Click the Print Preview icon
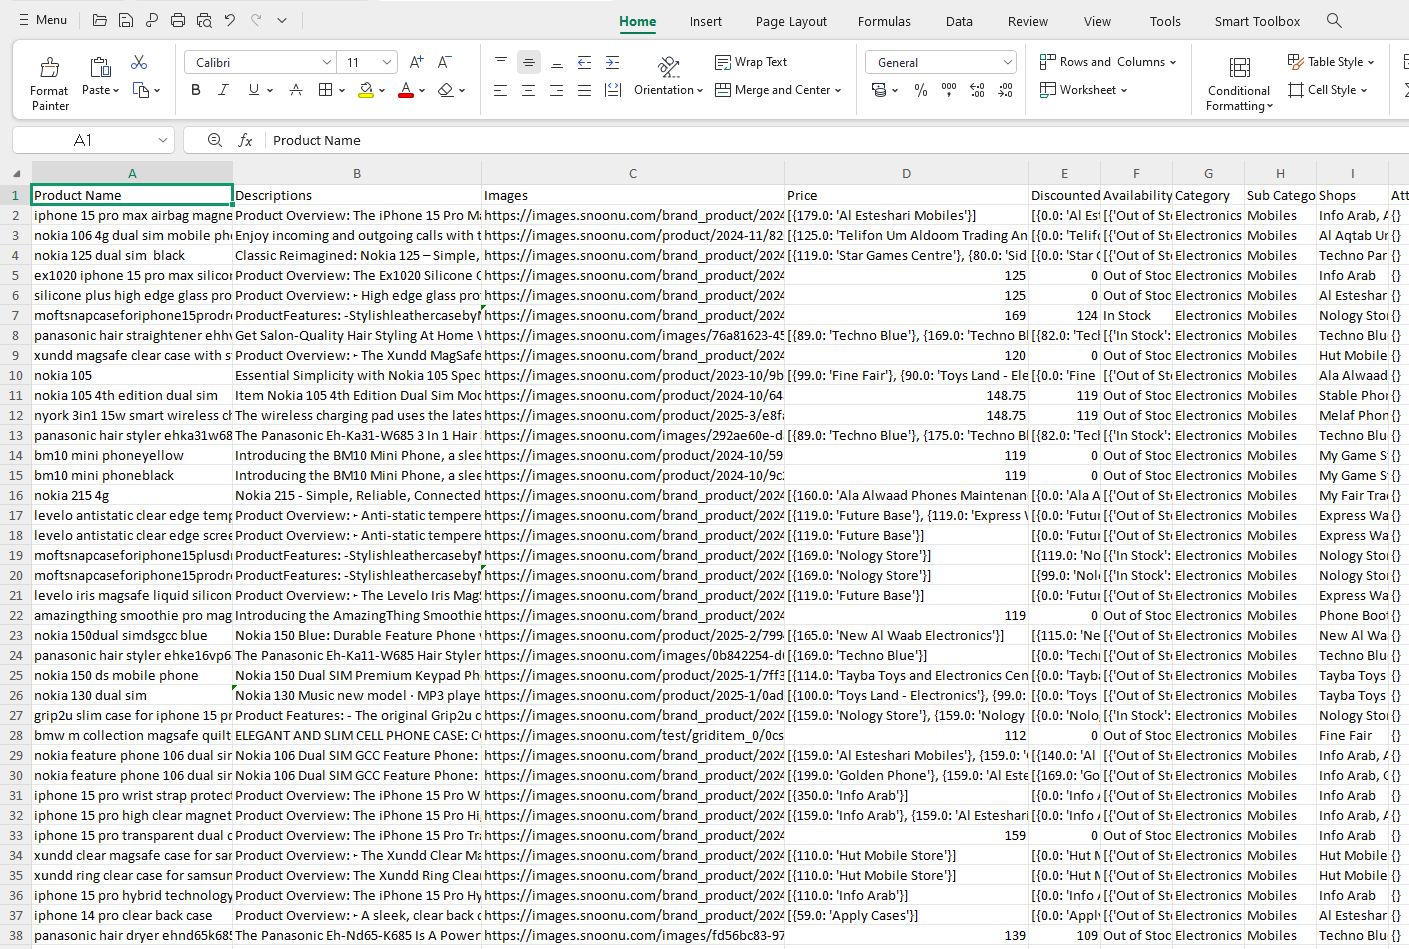Screen dimensions: 1409x949 [204, 20]
